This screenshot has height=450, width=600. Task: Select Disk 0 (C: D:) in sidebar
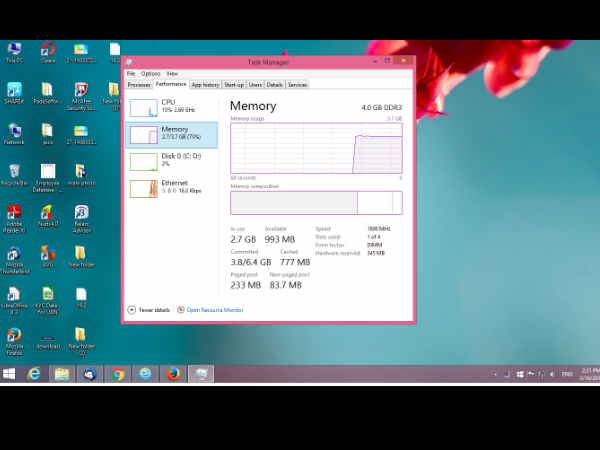tap(171, 161)
